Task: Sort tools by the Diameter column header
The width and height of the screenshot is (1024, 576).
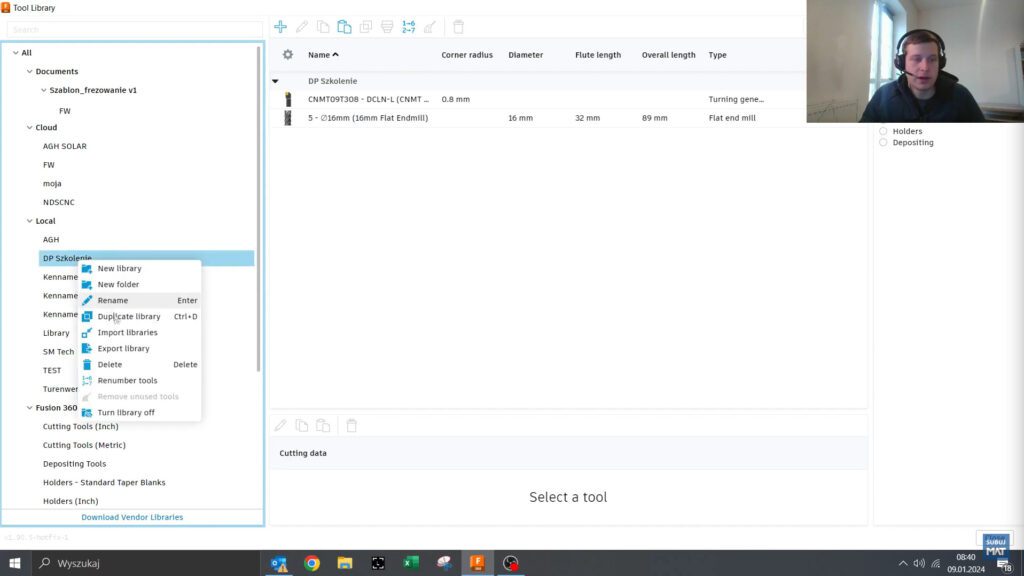Action: point(525,55)
